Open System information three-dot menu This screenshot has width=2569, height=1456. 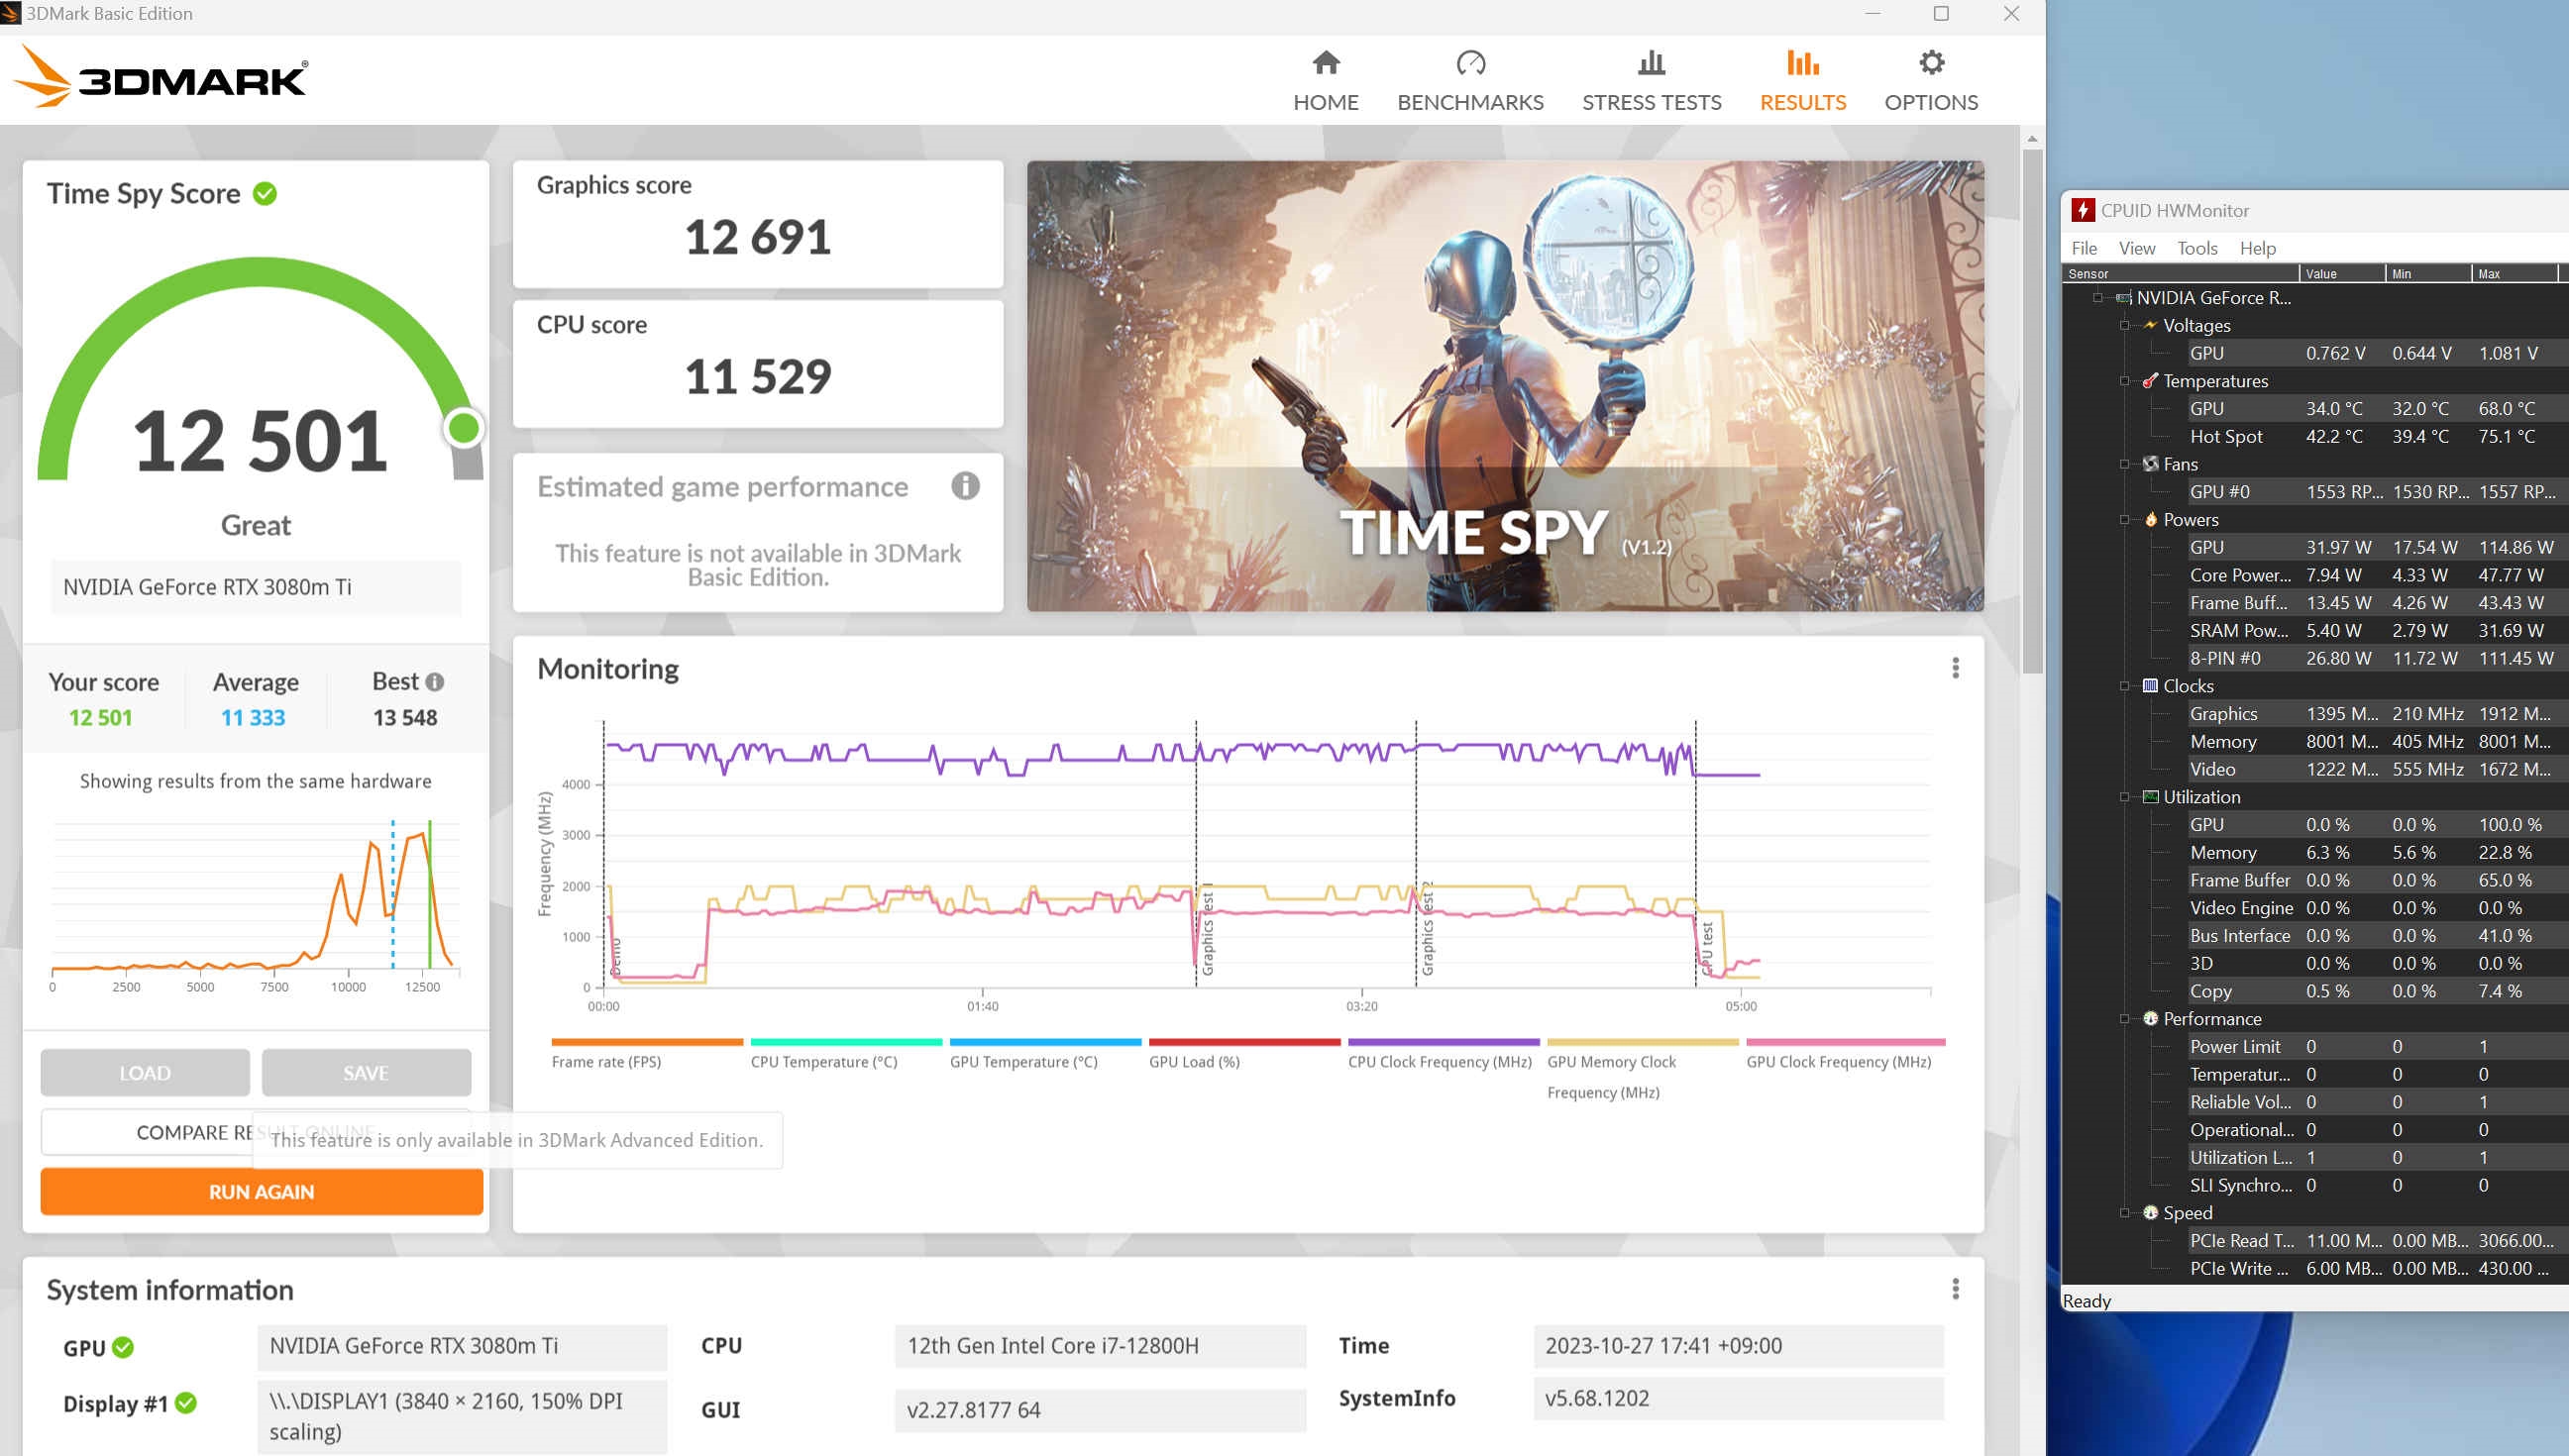1955,1289
